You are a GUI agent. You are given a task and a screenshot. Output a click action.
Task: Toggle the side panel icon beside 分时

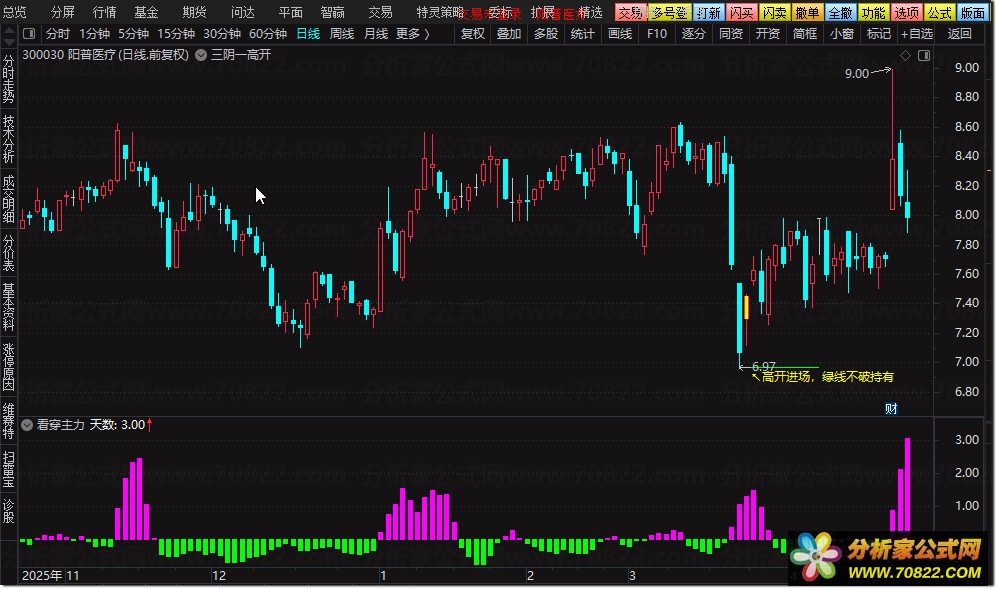coord(29,33)
